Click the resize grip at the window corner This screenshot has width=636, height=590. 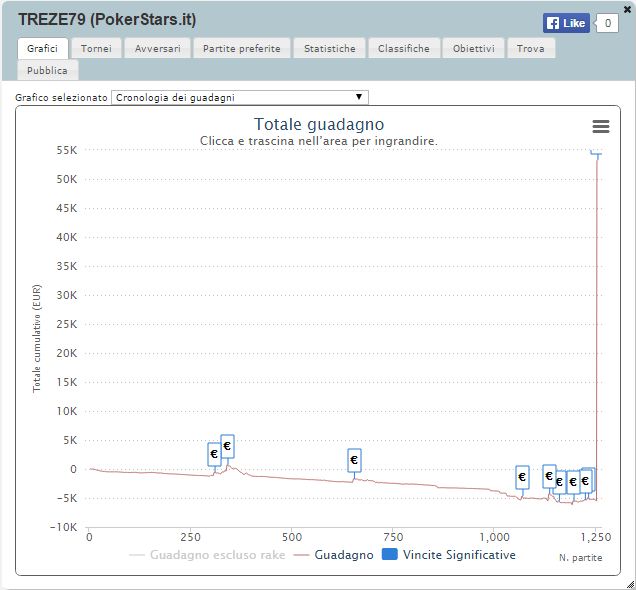click(630, 585)
